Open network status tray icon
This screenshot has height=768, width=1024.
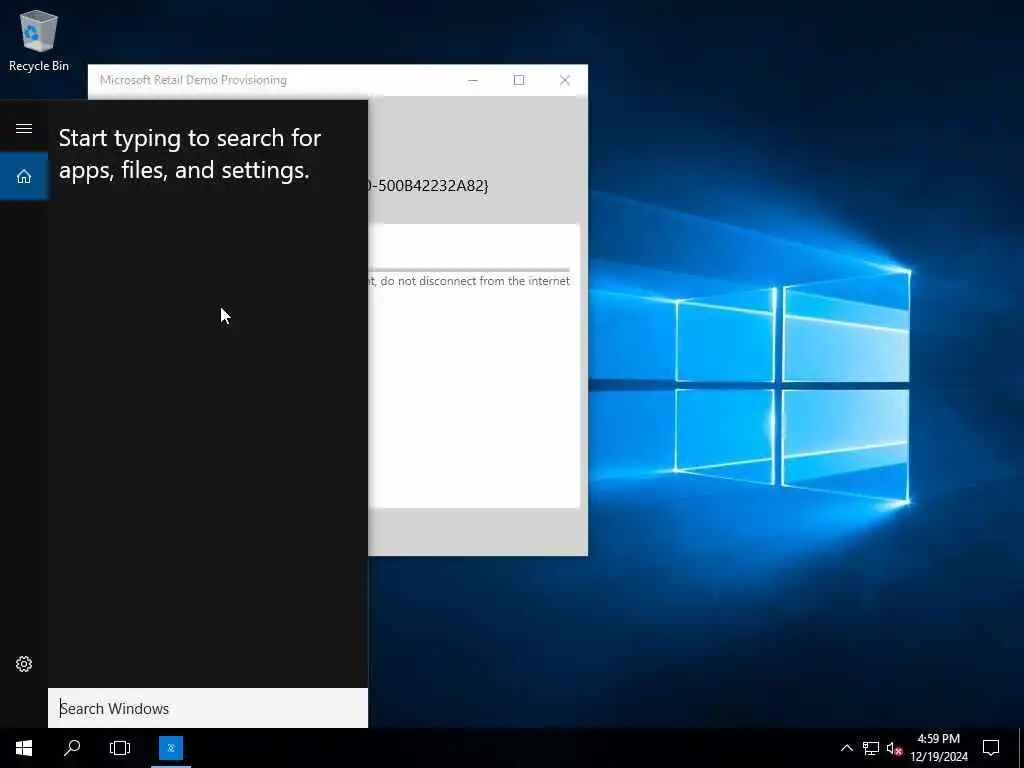[871, 748]
